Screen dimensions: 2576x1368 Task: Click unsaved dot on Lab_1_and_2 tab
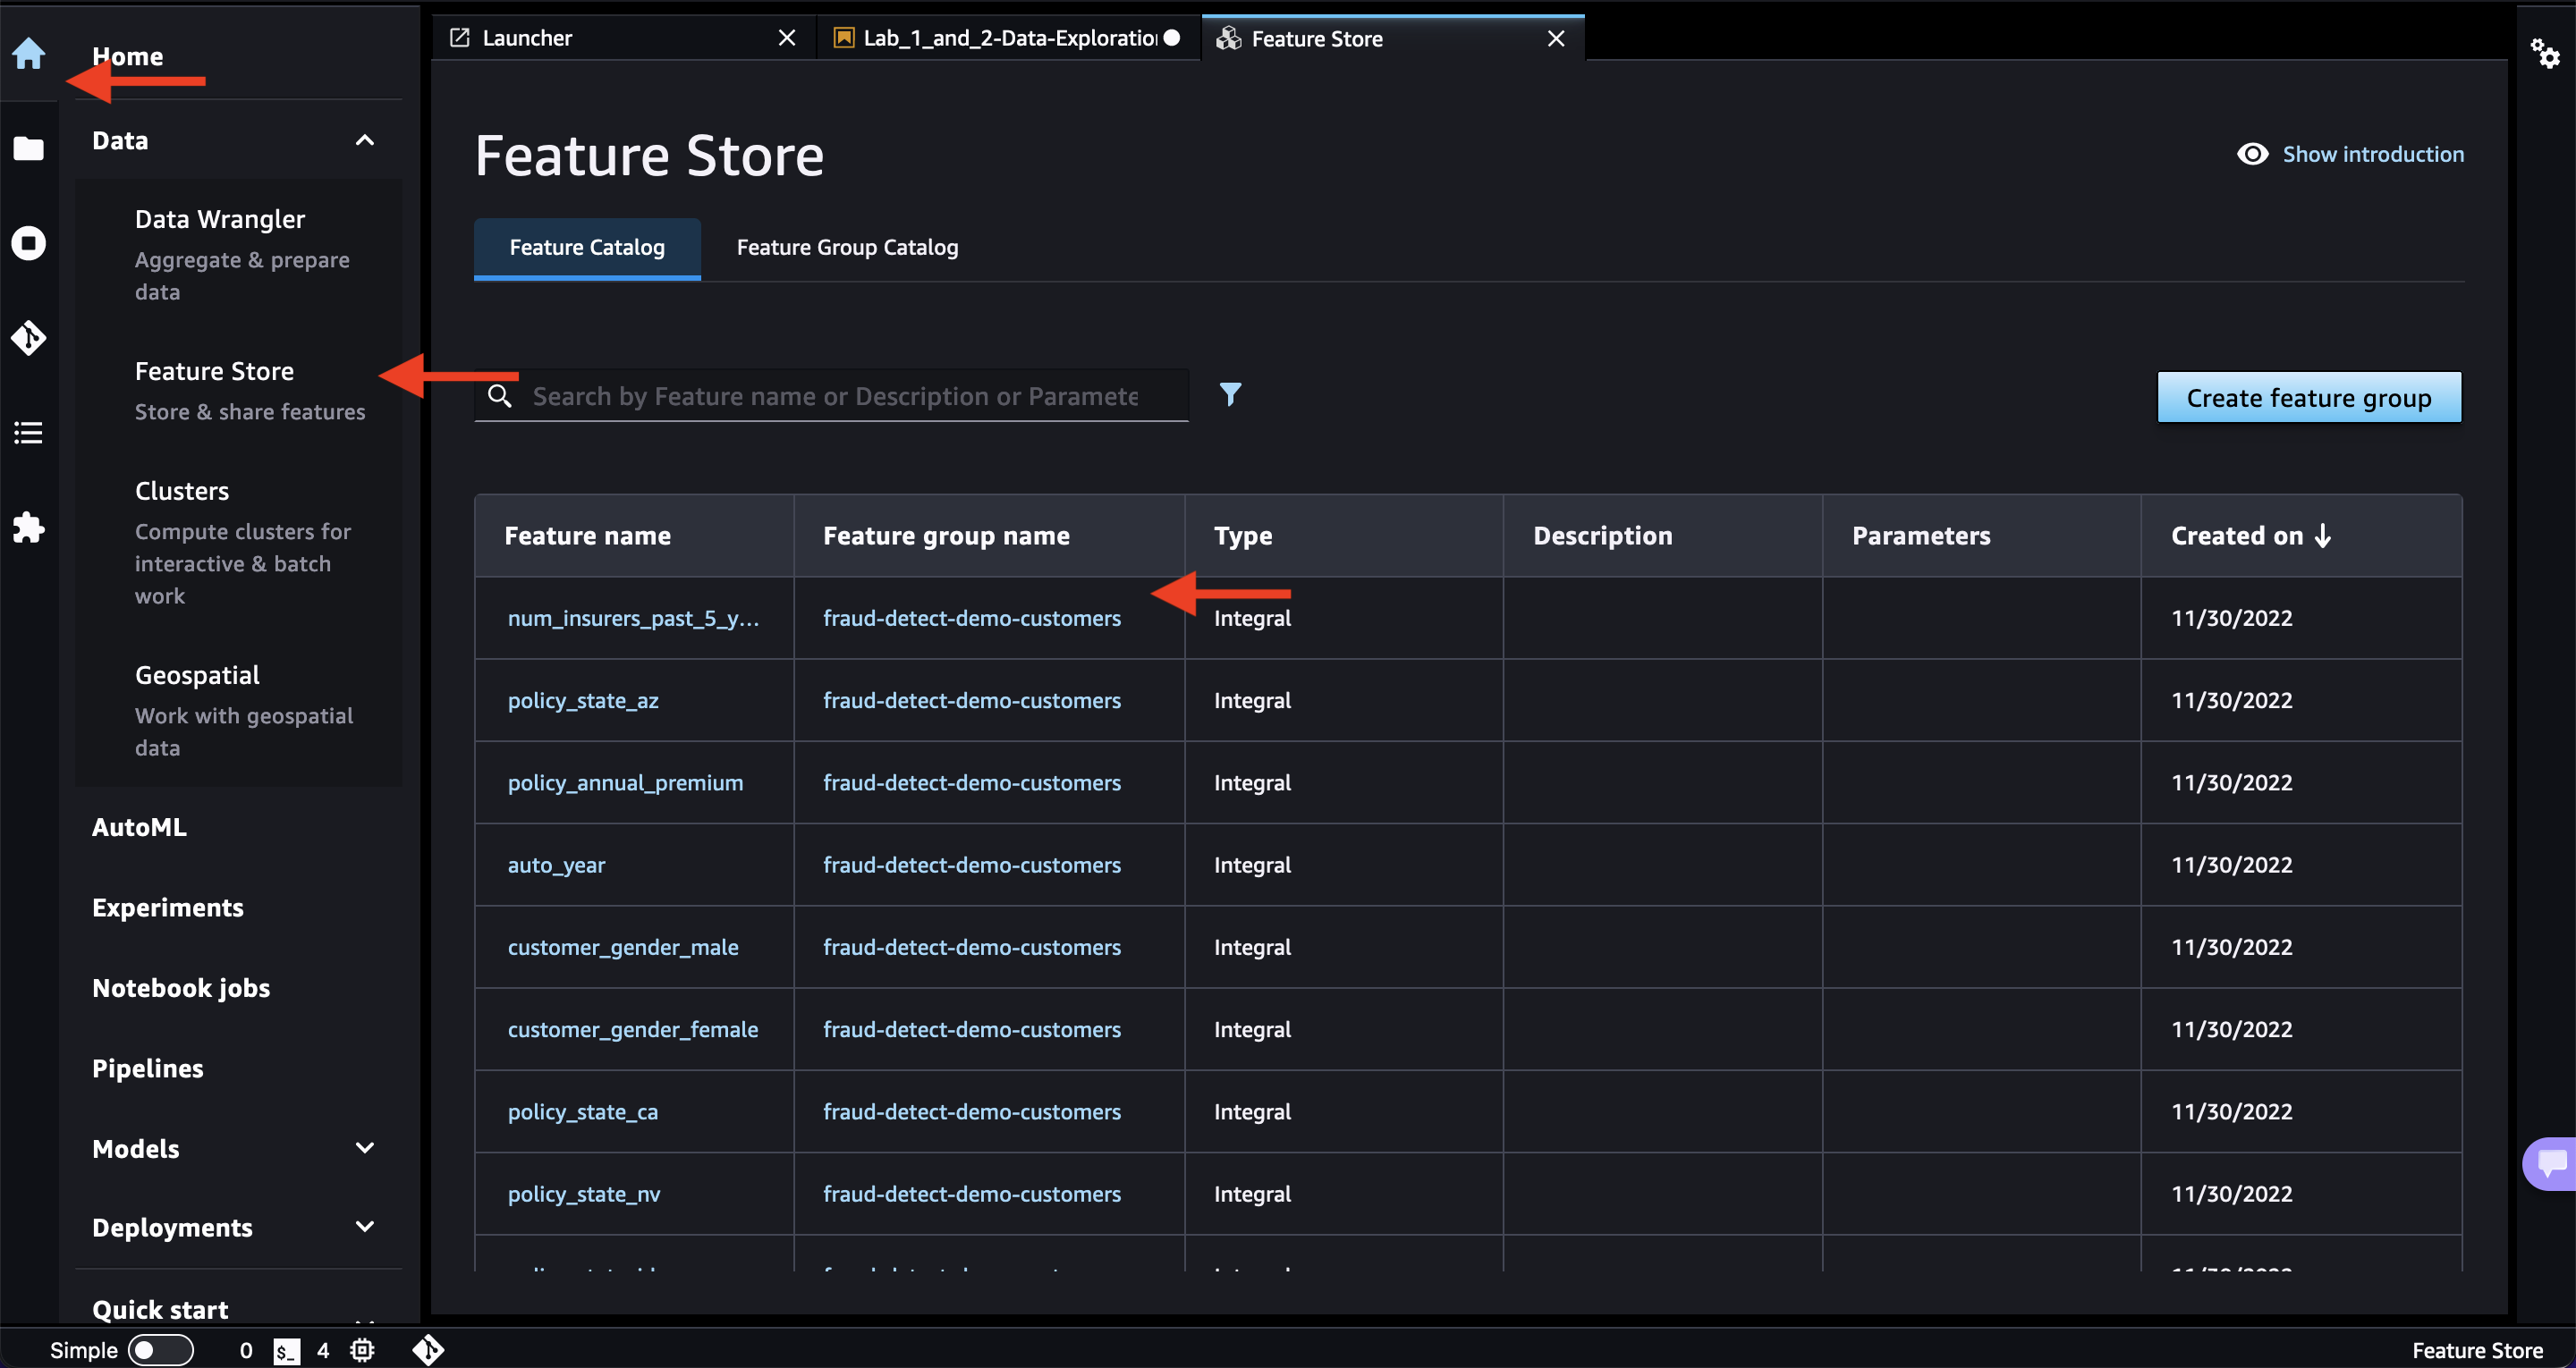1172,38
